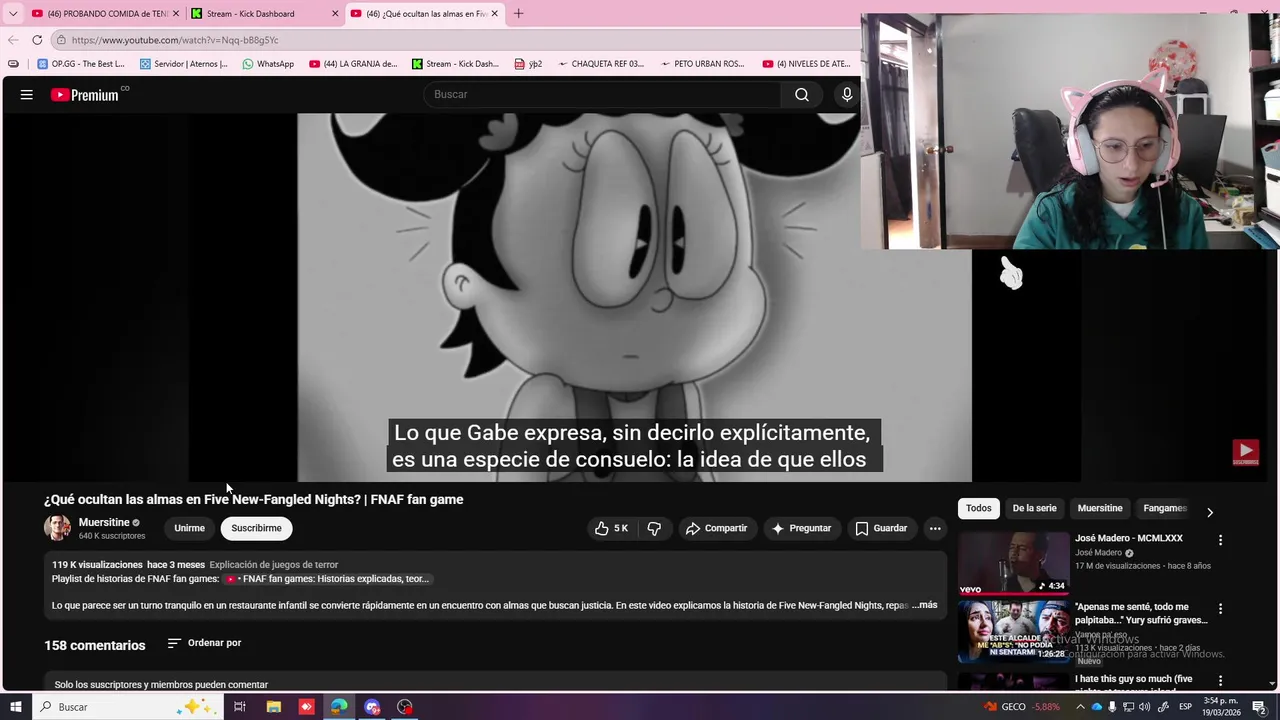Reload the page with browser refresh icon
Screen dimensions: 1280x720
pos(37,40)
